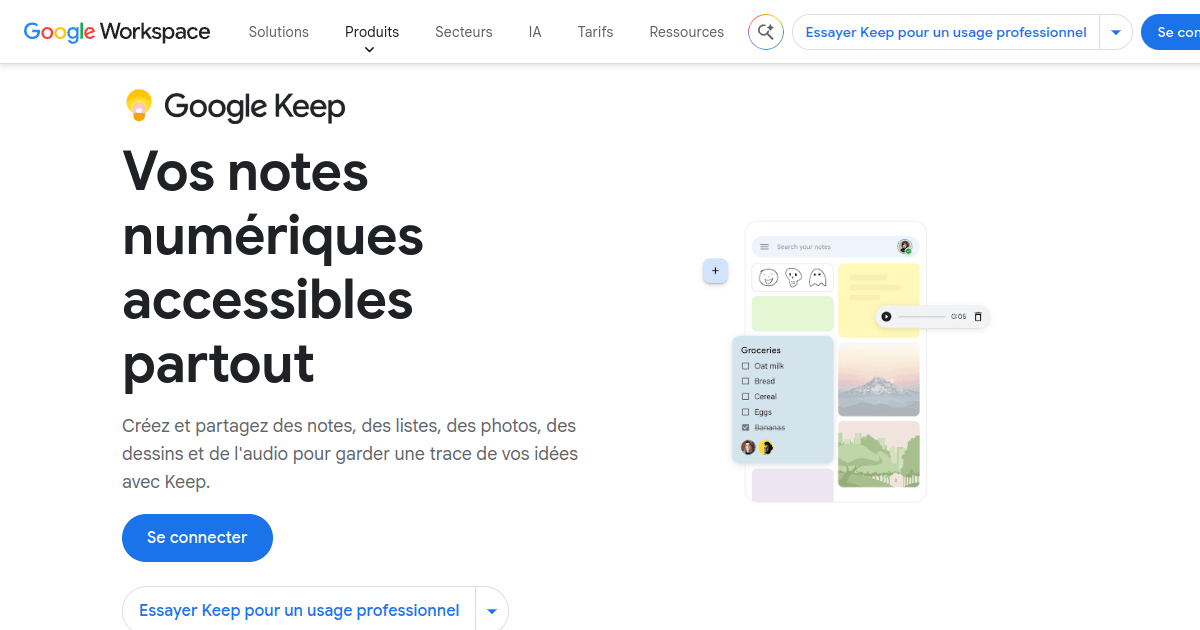Expand the chevron under Produits
Screen dimensions: 1200x630
(x=369, y=50)
